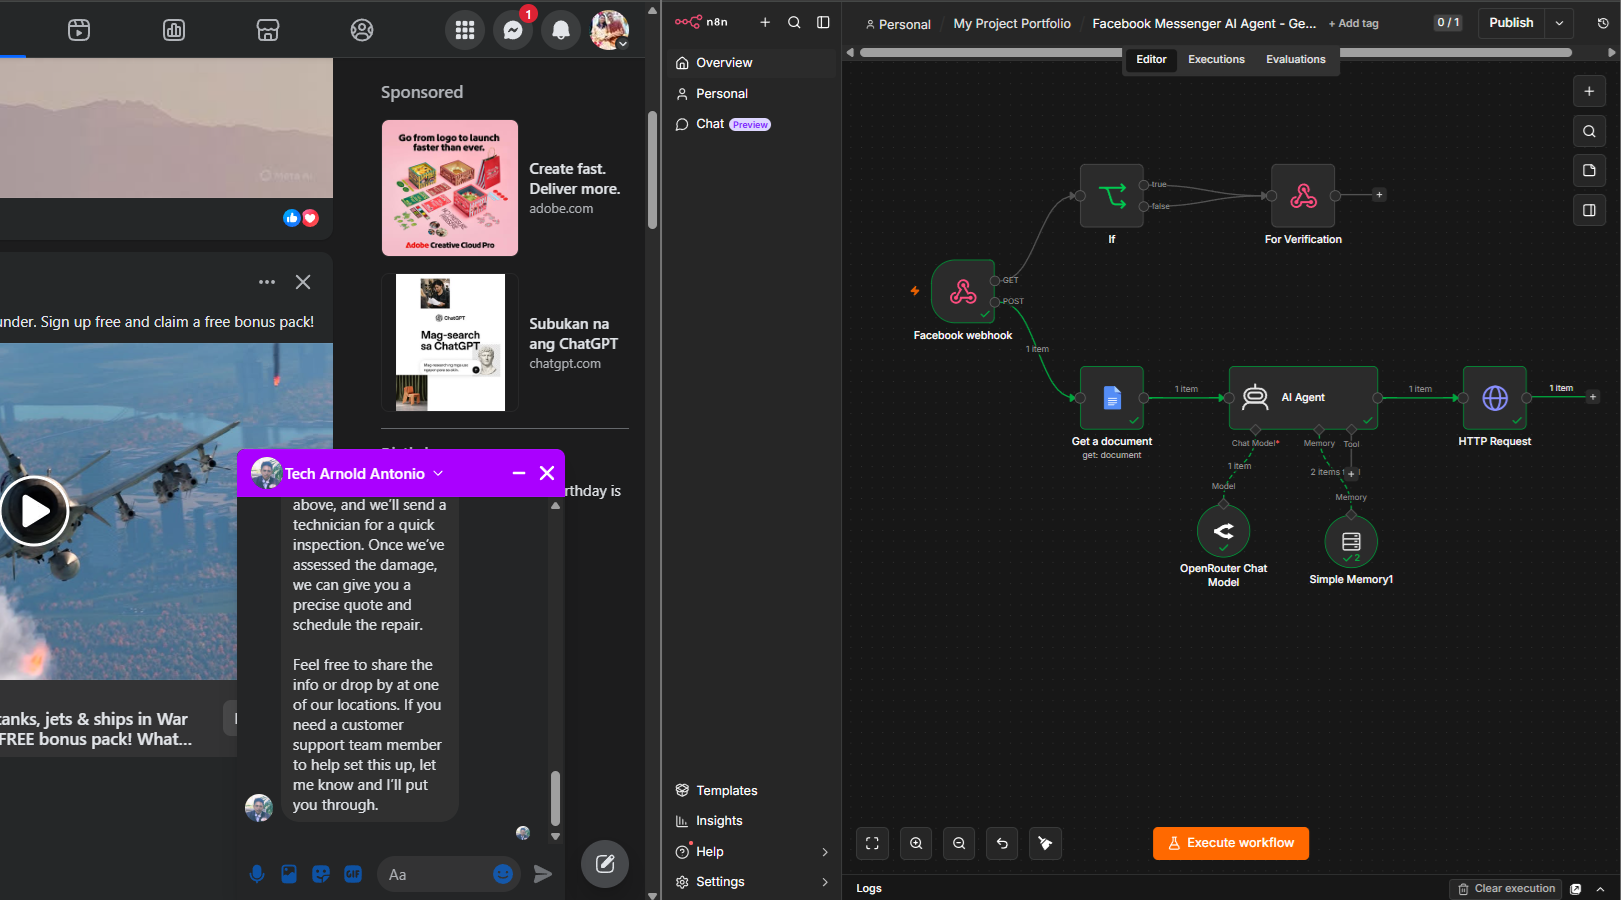The width and height of the screenshot is (1621, 900).
Task: Execute workflow
Action: coord(1231,843)
